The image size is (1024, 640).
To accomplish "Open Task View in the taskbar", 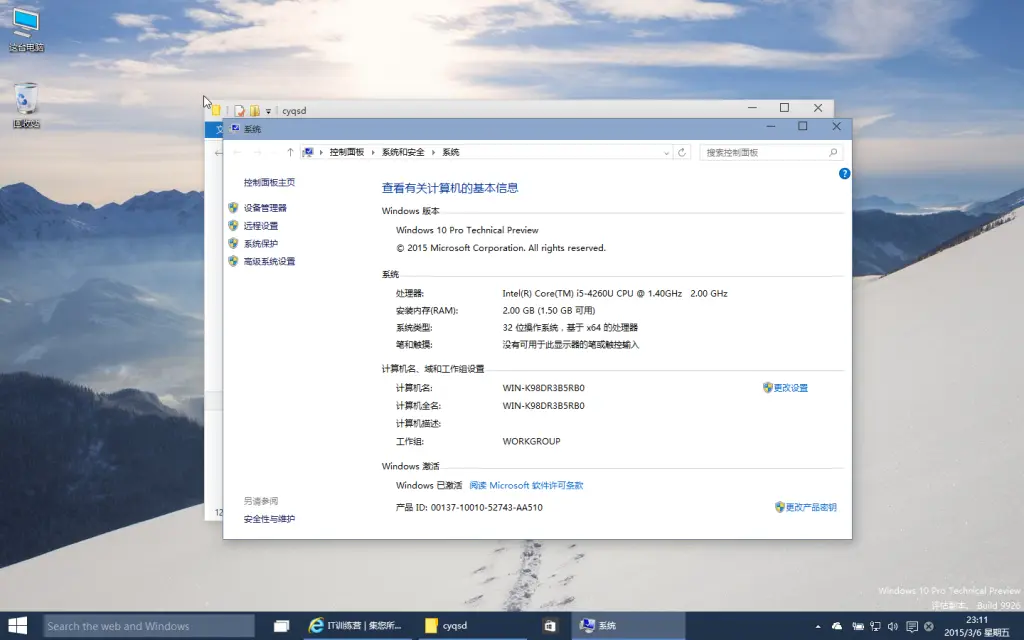I will point(281,626).
